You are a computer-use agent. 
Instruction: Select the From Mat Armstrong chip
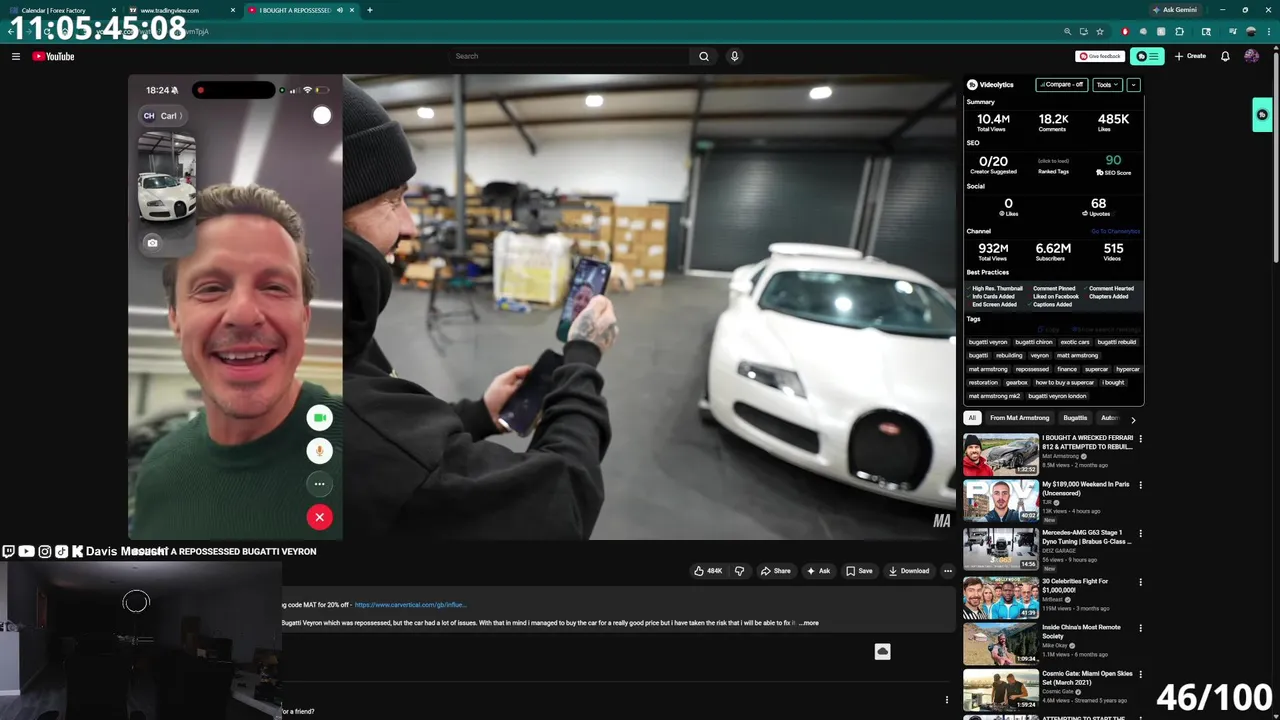pyautogui.click(x=1019, y=418)
